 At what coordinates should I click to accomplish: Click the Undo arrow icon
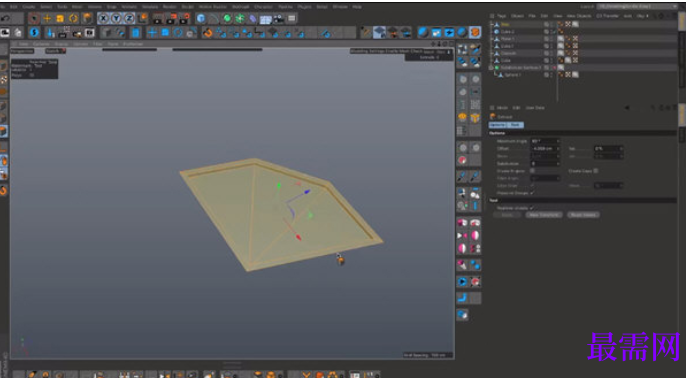tap(5, 18)
